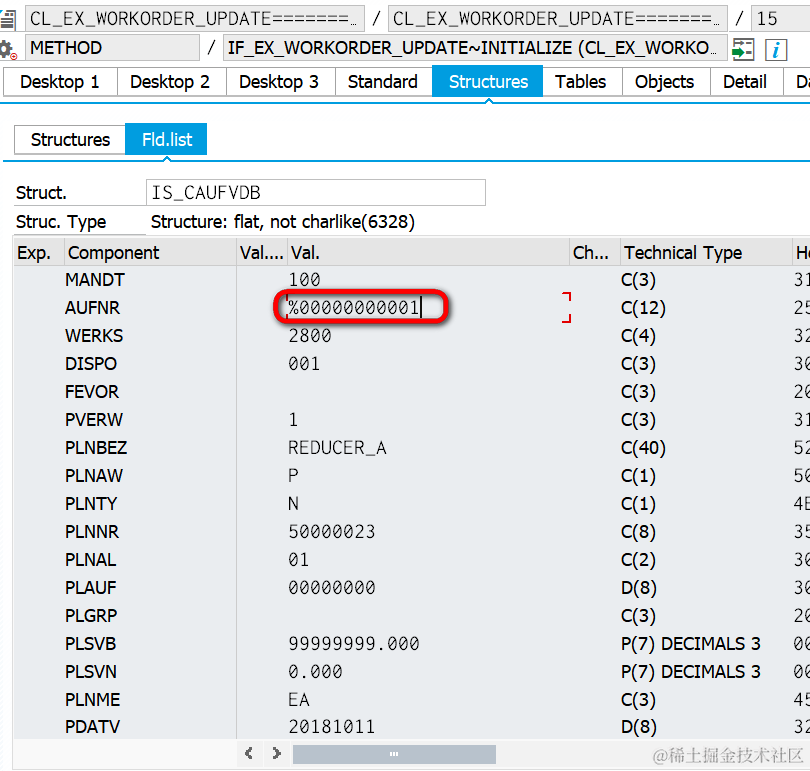The image size is (810, 771).
Task: Select the PLNME component name
Action: tap(92, 699)
